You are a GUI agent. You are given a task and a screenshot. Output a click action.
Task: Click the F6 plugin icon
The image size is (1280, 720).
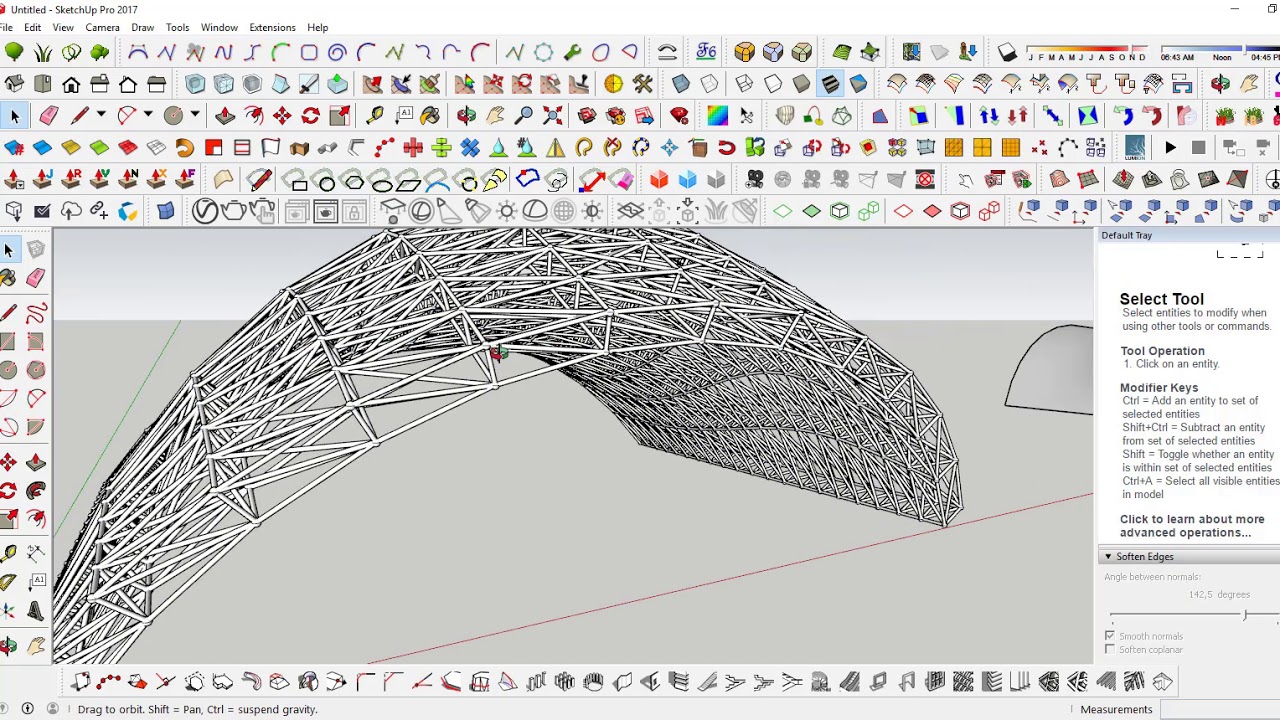click(x=707, y=52)
